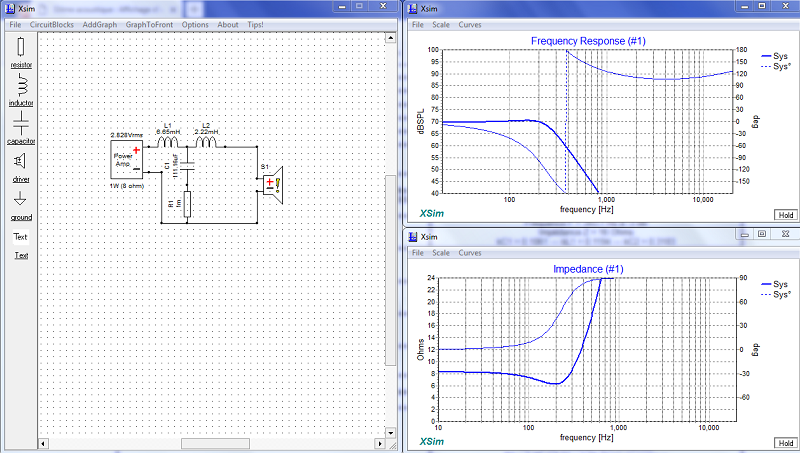800x453 pixels.
Task: Click schematic vertical scrollbar up arrow
Action: (x=390, y=38)
